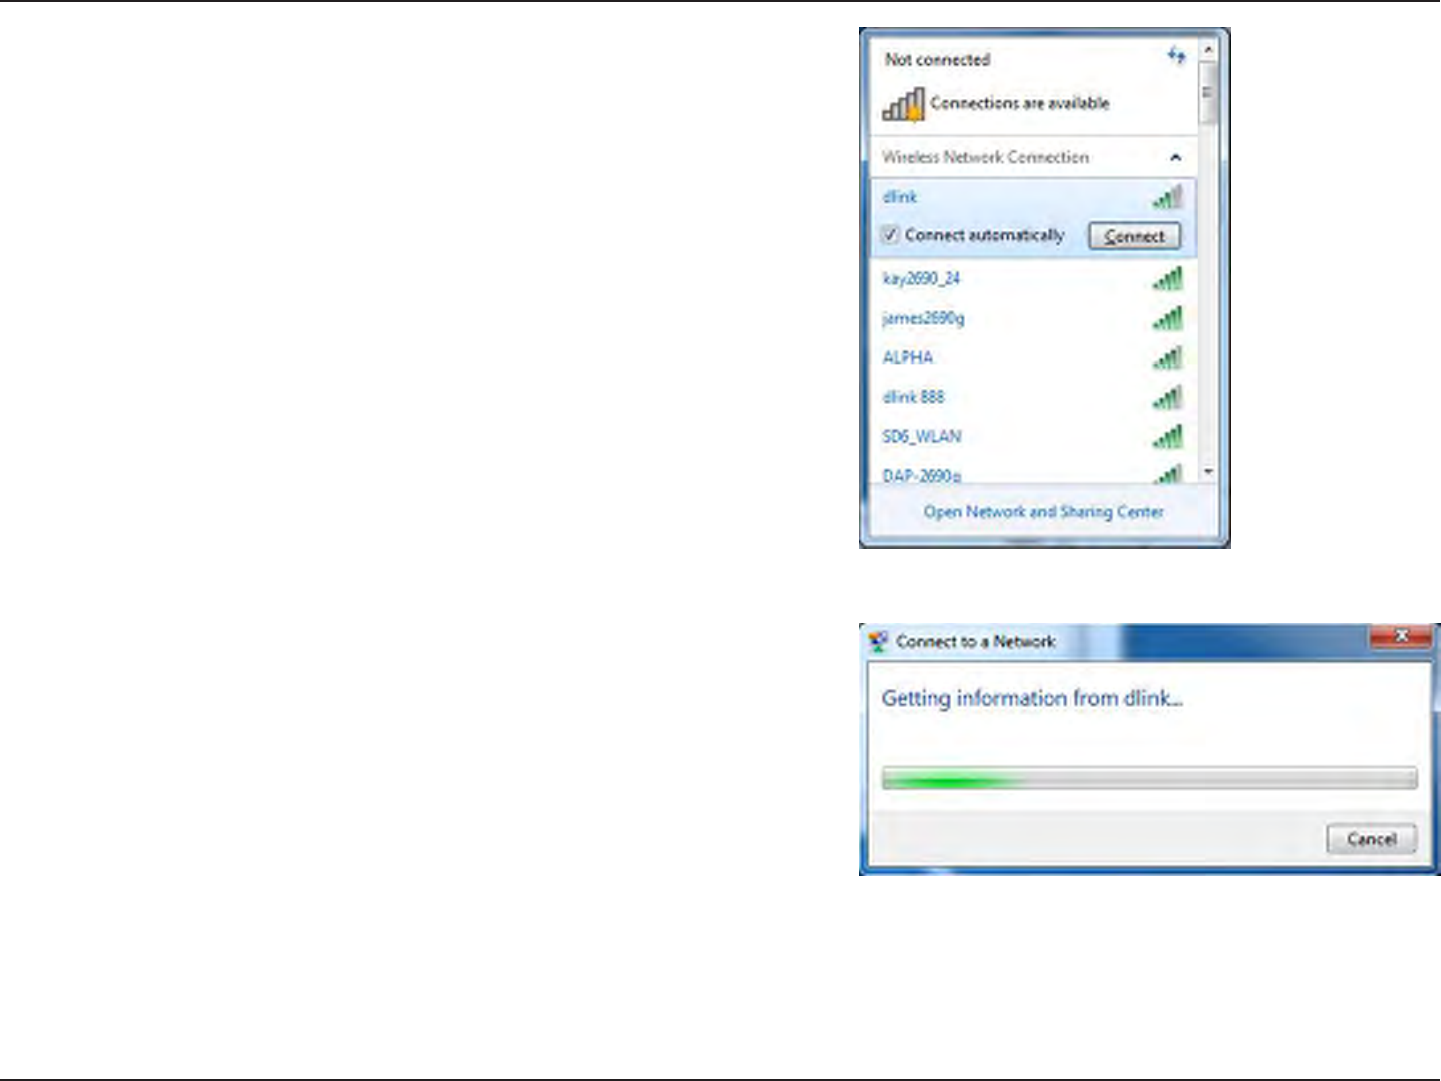This screenshot has width=1441, height=1081.
Task: Toggle Connect automatically checkbox
Action: 890,235
